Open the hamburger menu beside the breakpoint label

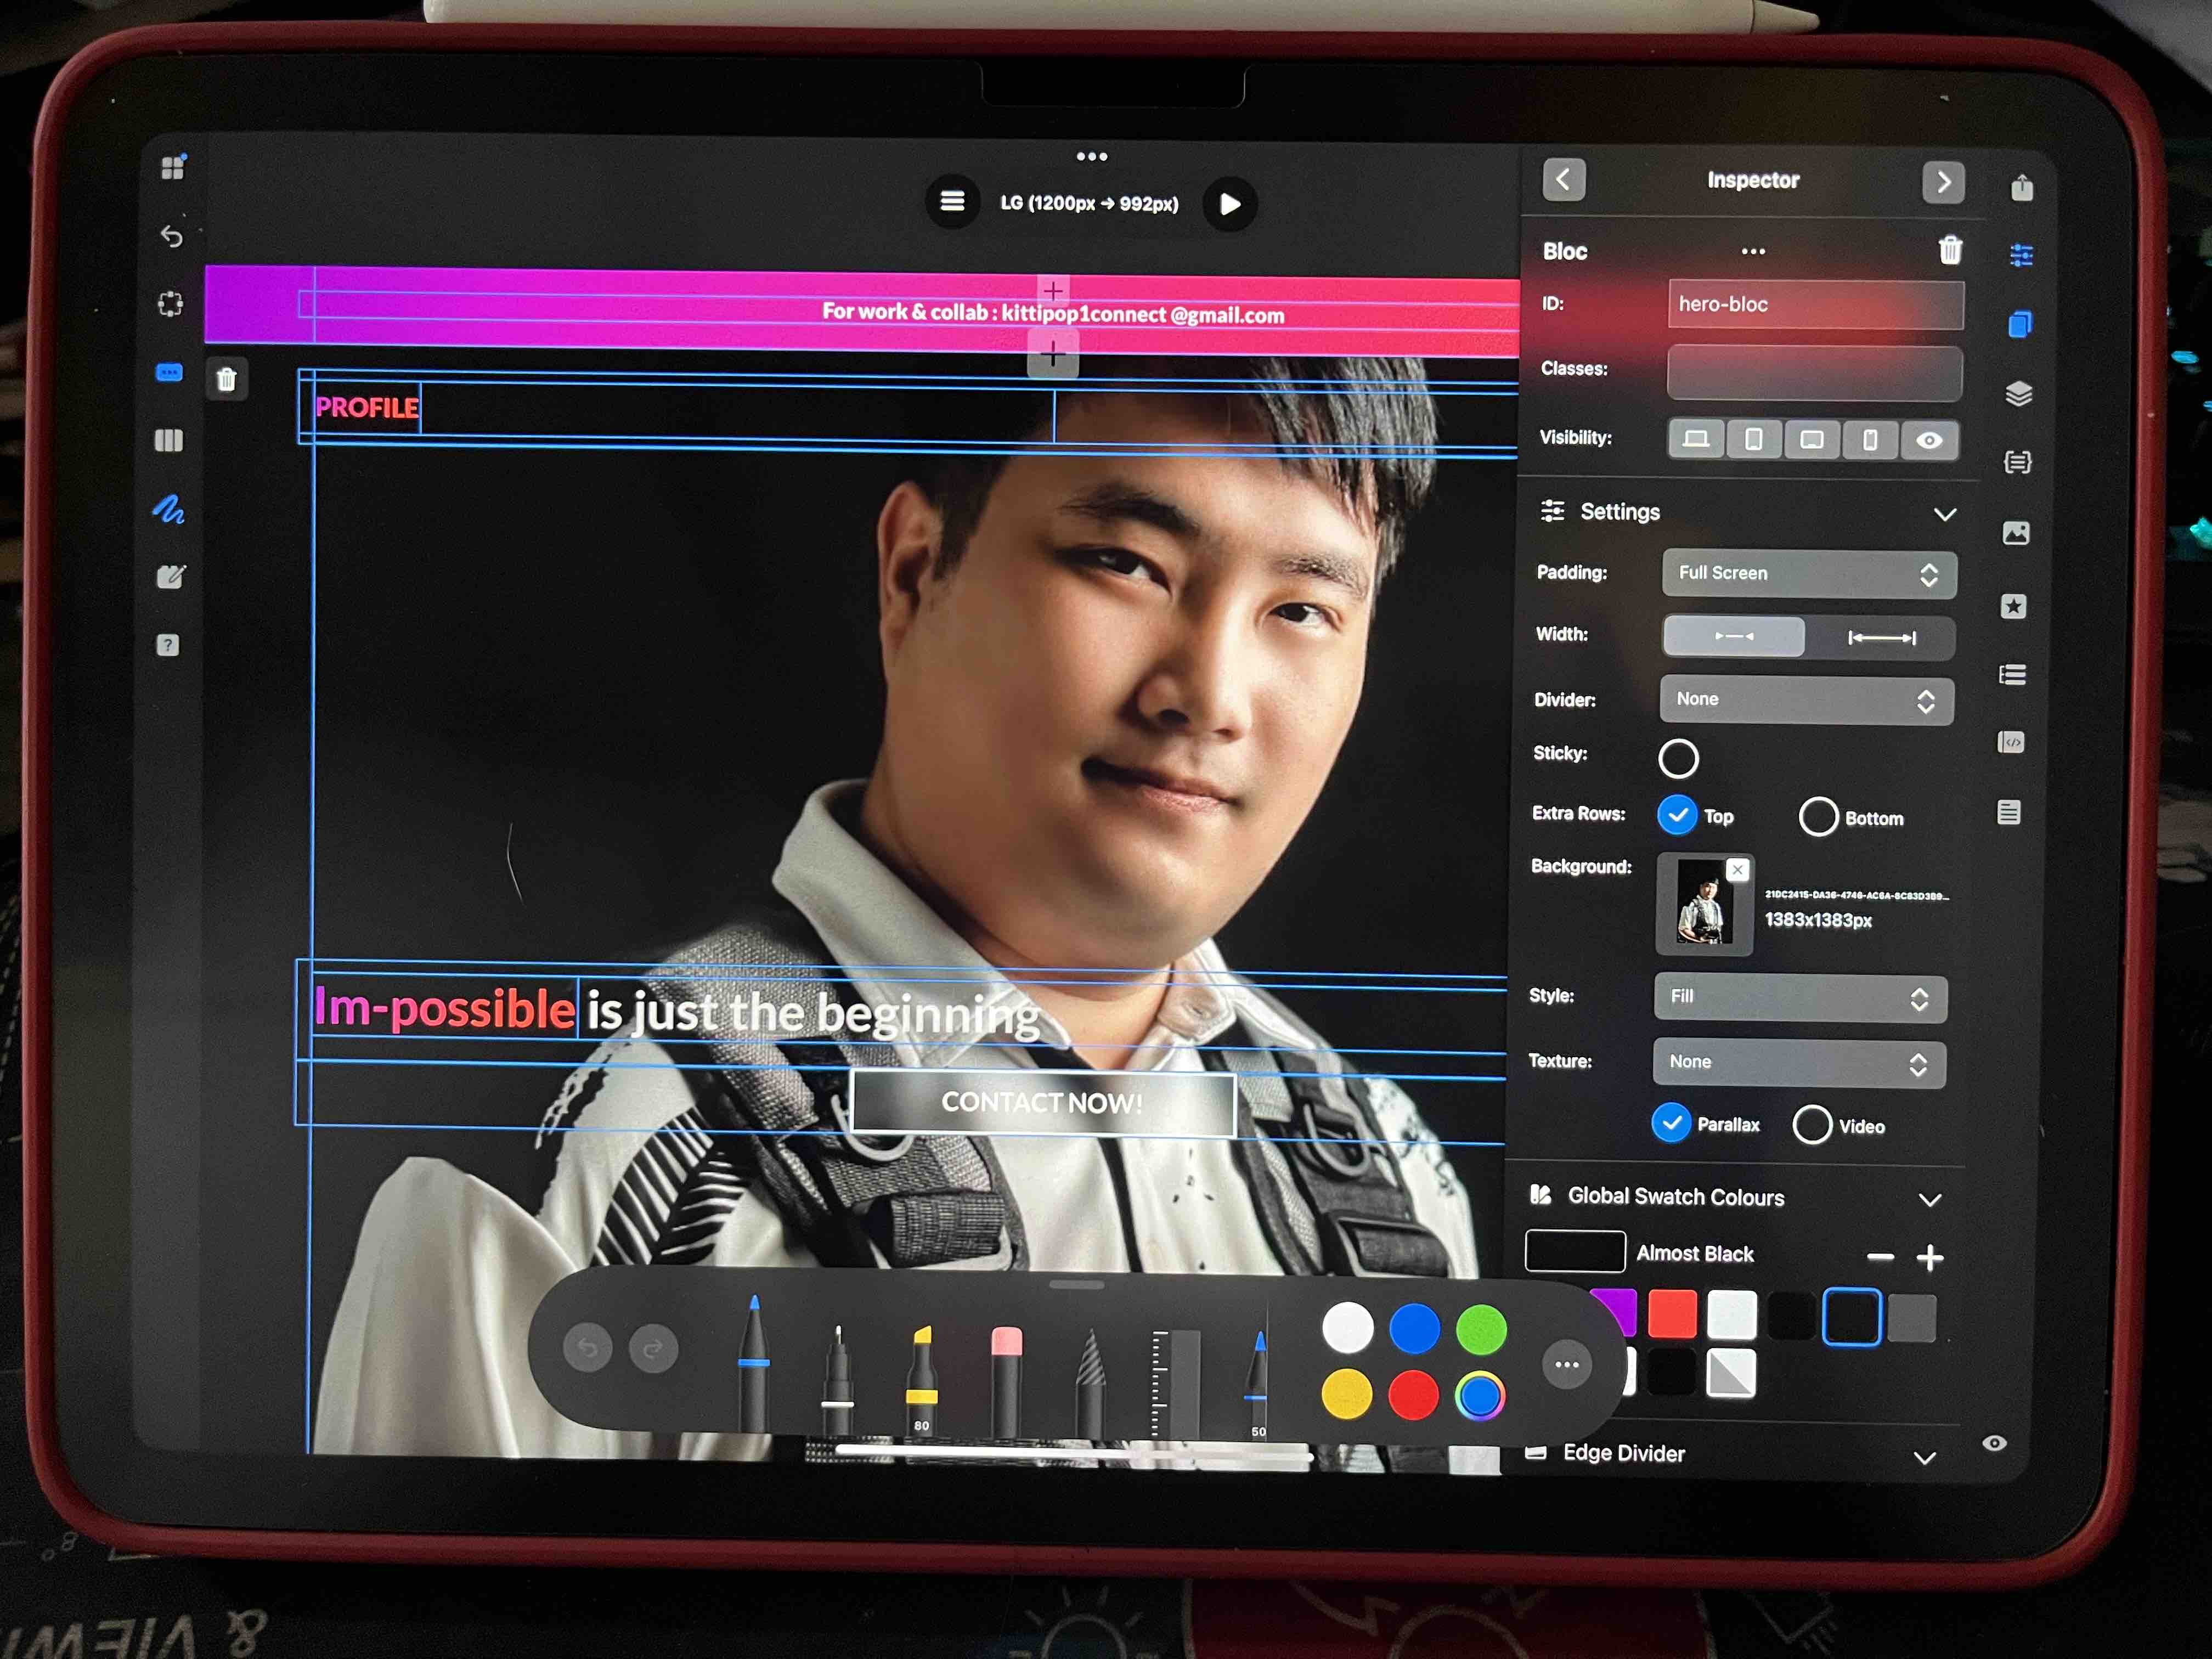(952, 202)
